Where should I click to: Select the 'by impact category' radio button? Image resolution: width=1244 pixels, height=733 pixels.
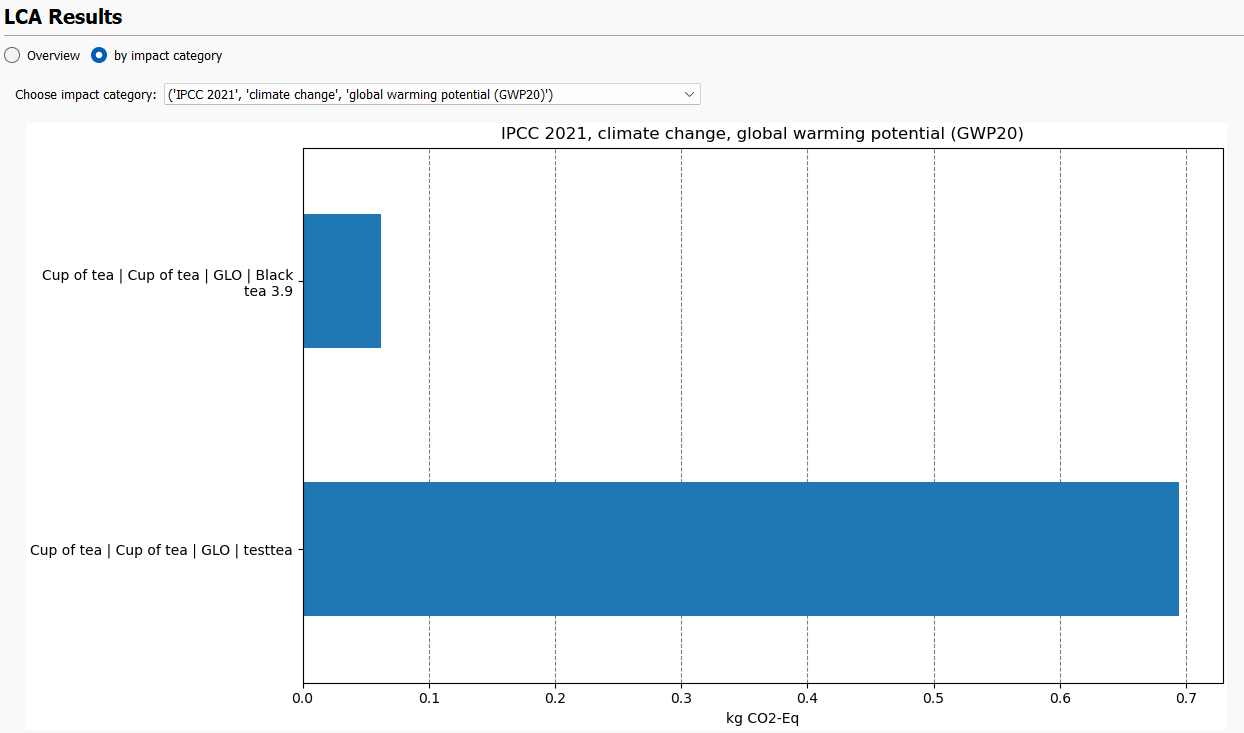98,55
